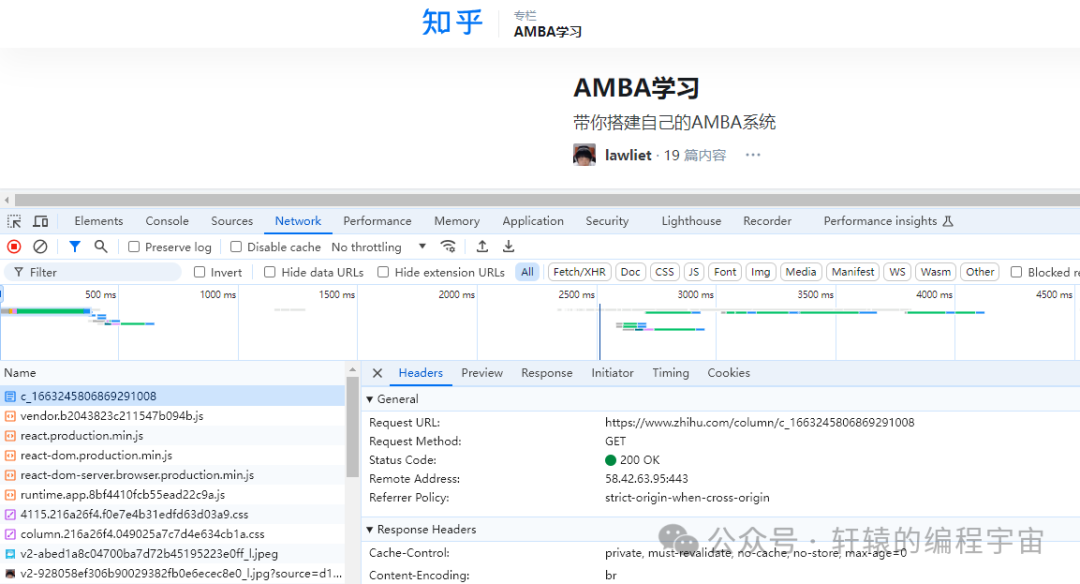Screen dimensions: 1080x584
Task: Click the Performance insights flask icon
Action: [x=948, y=221]
